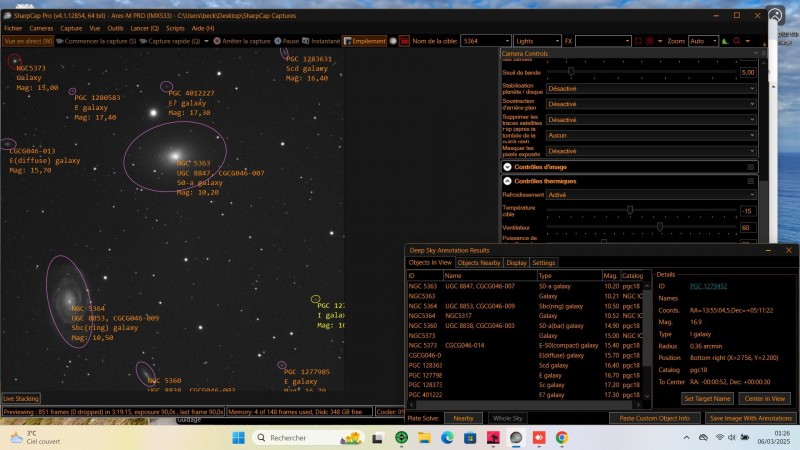Click the Center in View button
800x450 pixels.
[x=739, y=398]
